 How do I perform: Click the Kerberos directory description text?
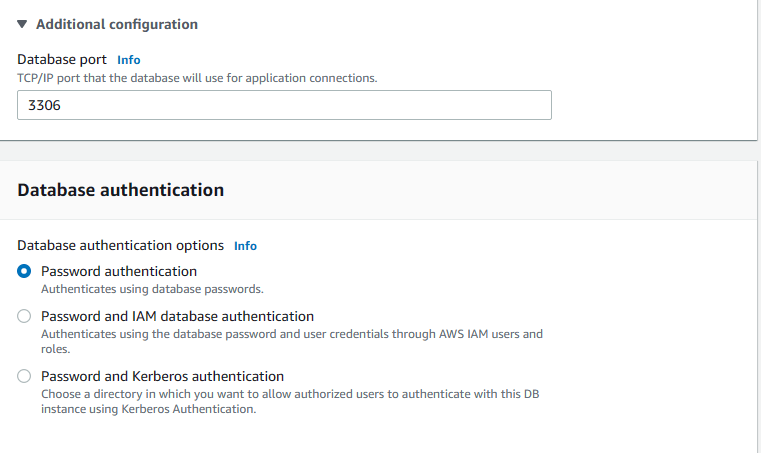click(290, 401)
